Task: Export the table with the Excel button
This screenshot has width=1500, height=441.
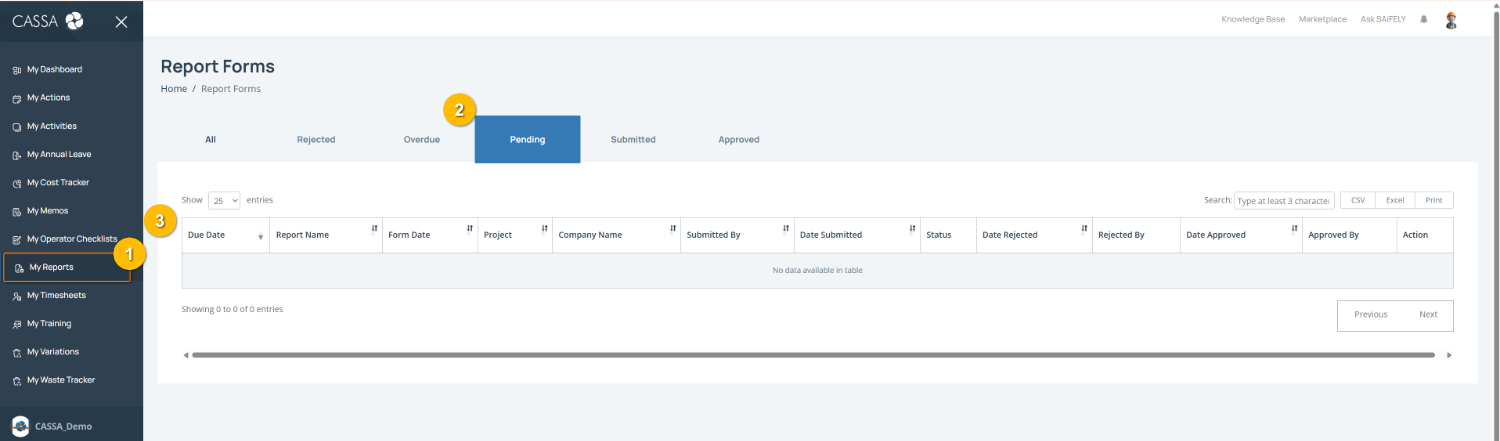Action: tap(1395, 200)
